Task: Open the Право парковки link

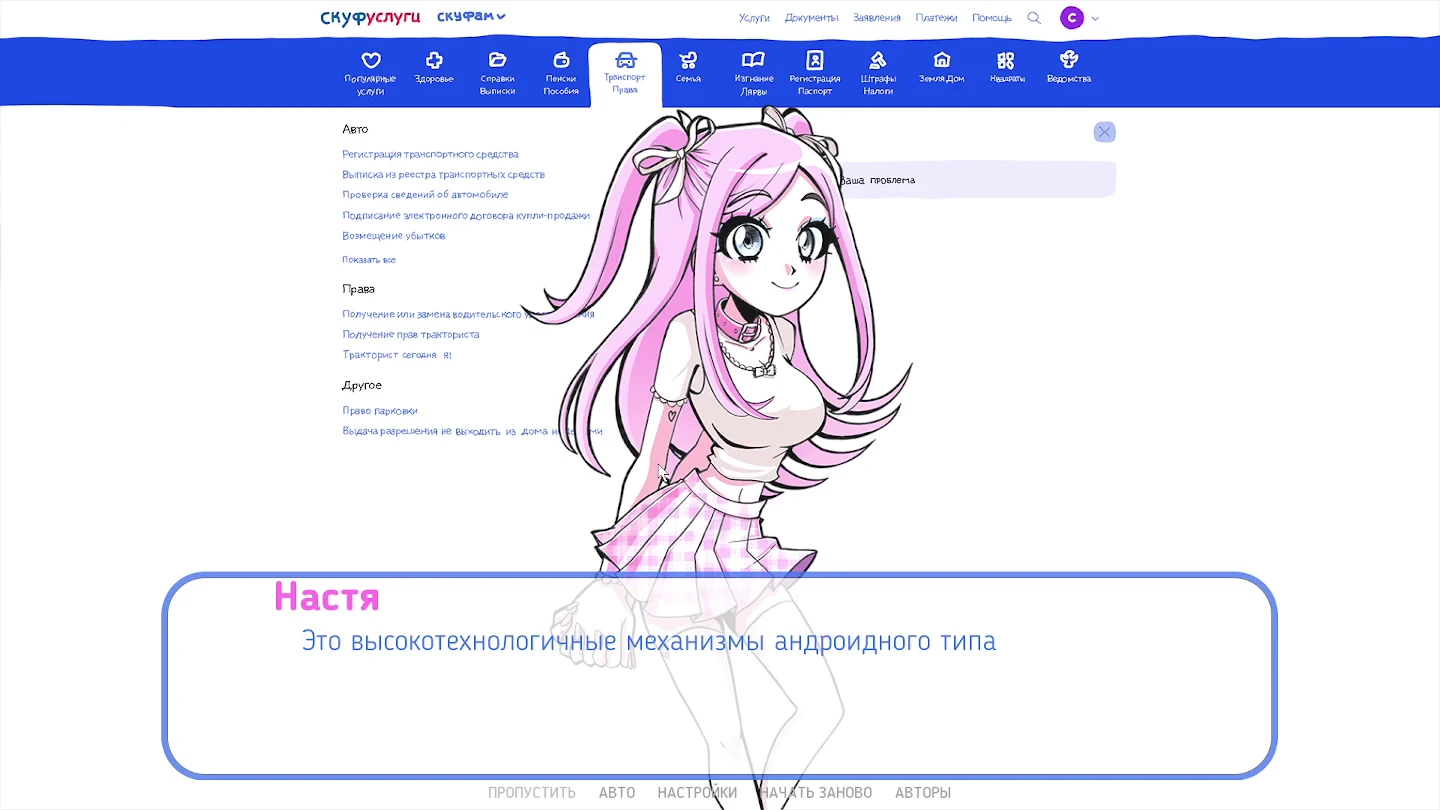Action: [x=380, y=411]
